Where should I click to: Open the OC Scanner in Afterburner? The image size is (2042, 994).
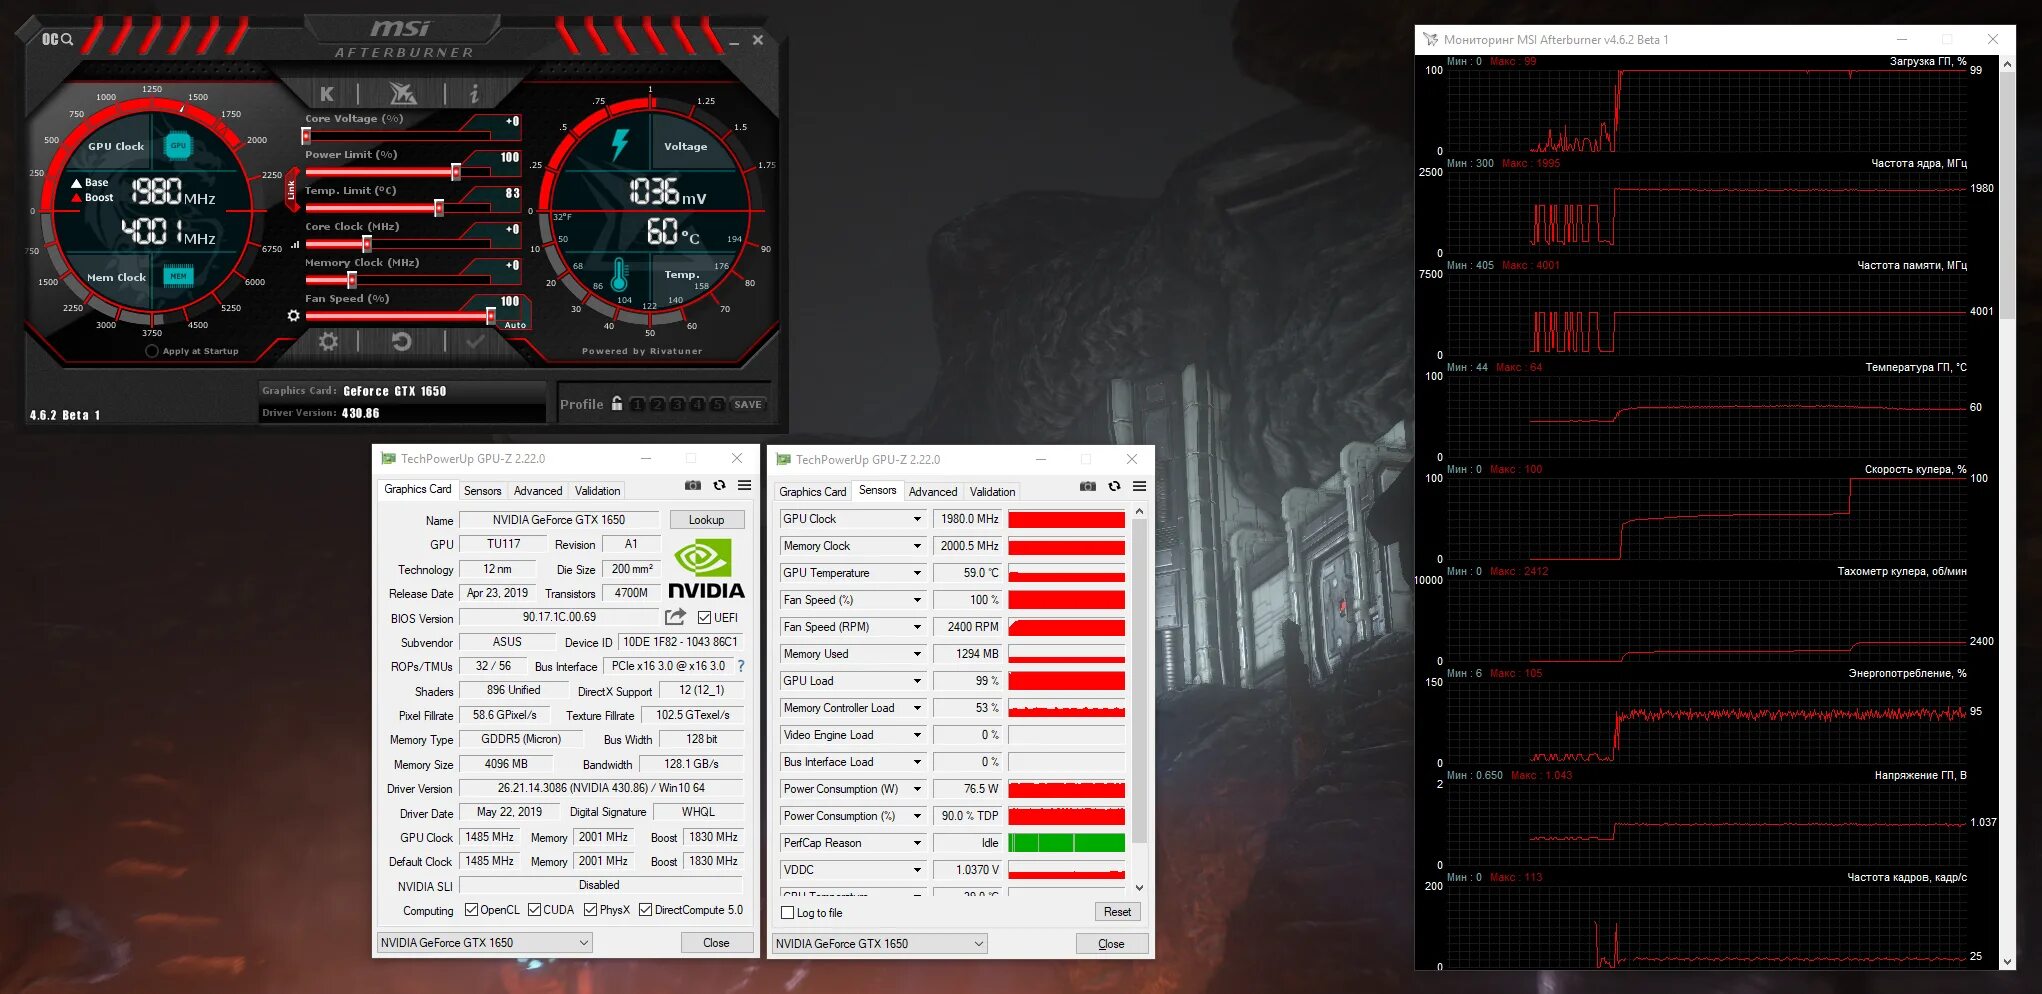pyautogui.click(x=57, y=39)
